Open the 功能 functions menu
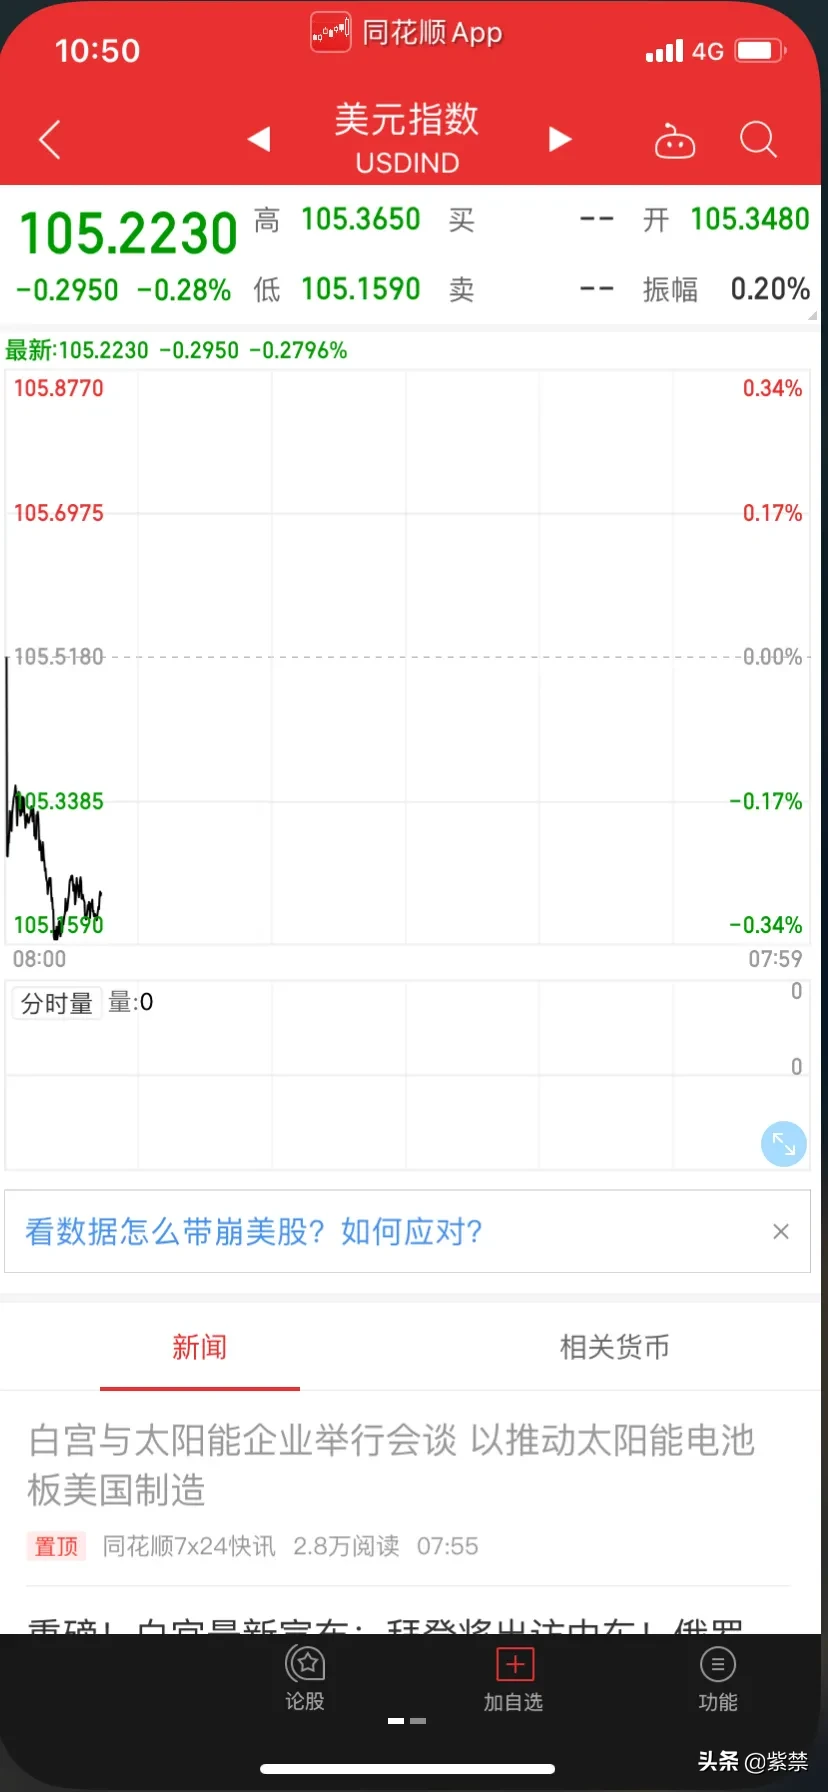This screenshot has height=1792, width=828. [717, 1677]
